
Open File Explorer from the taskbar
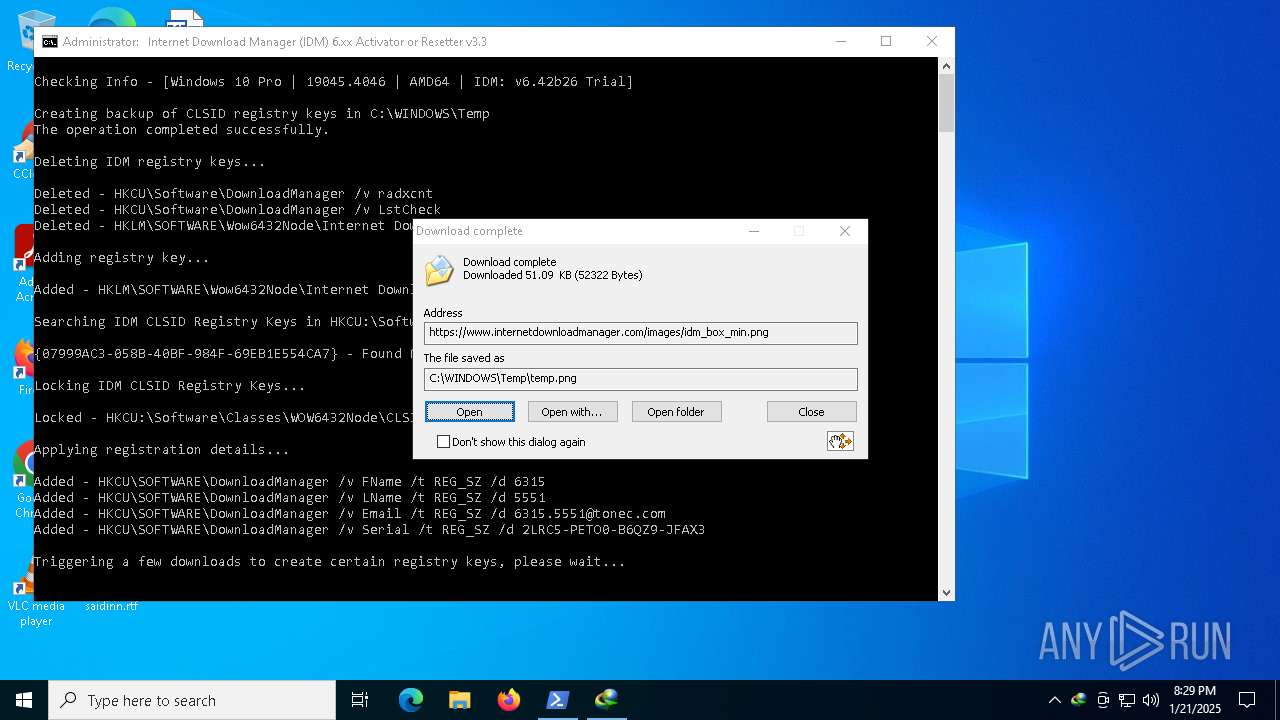click(x=459, y=700)
